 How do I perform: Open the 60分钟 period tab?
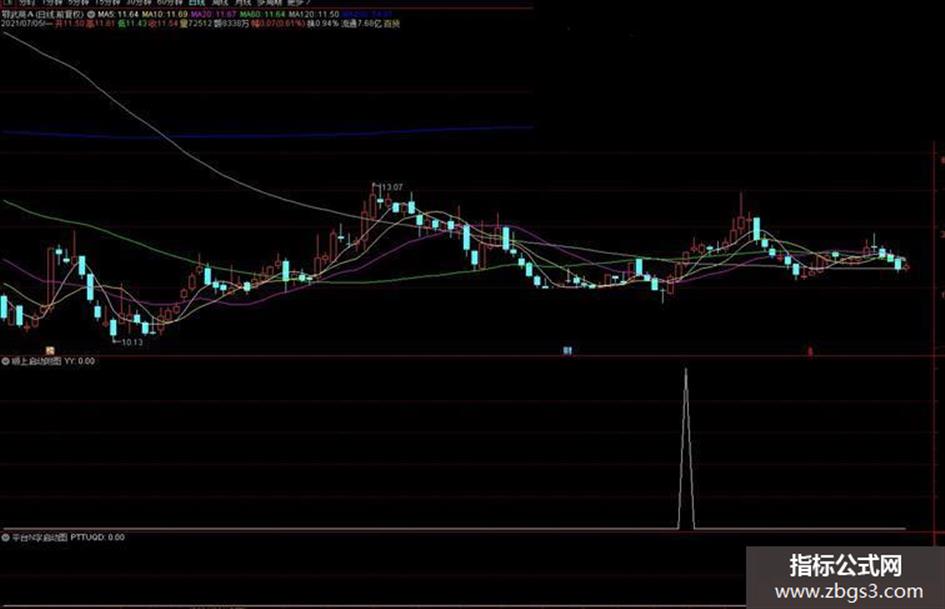169,2
